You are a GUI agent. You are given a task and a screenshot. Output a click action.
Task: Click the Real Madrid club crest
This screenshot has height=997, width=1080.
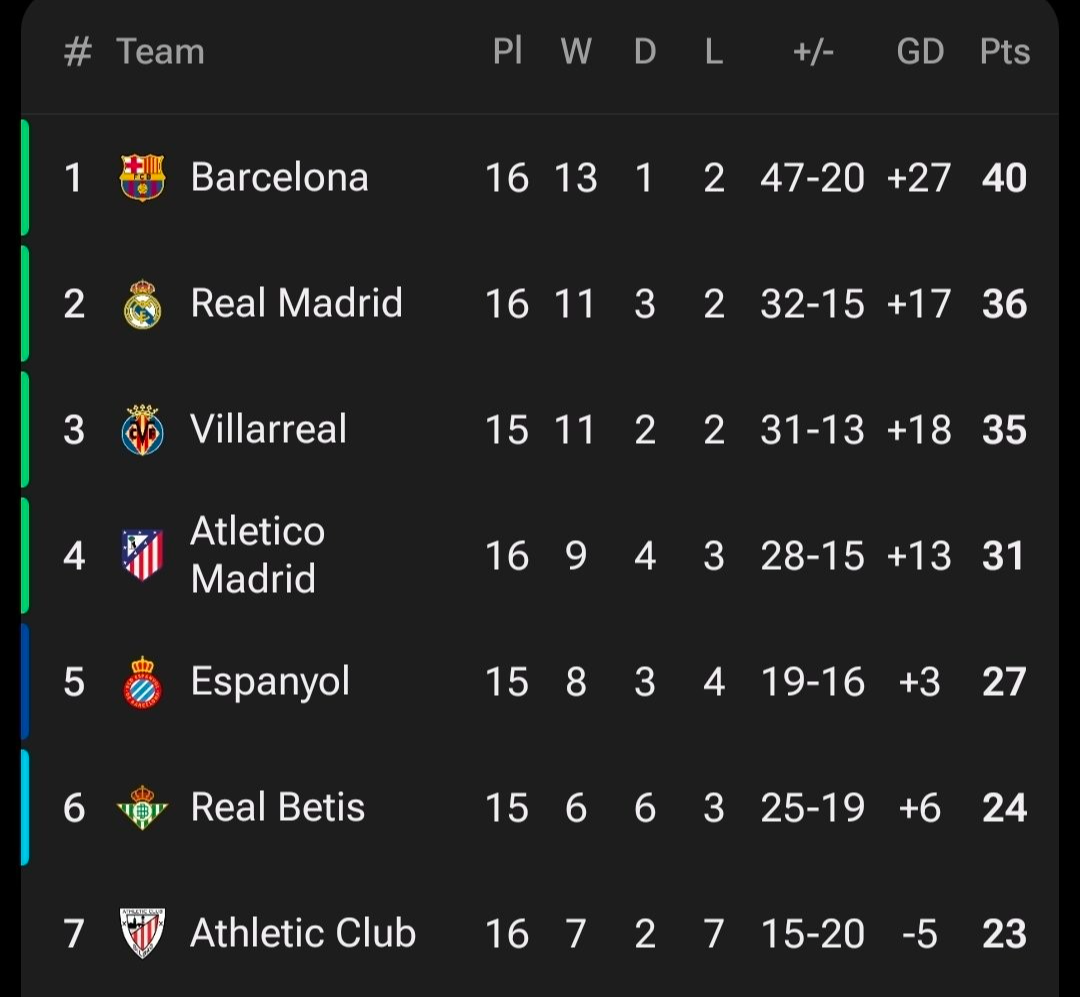click(142, 304)
